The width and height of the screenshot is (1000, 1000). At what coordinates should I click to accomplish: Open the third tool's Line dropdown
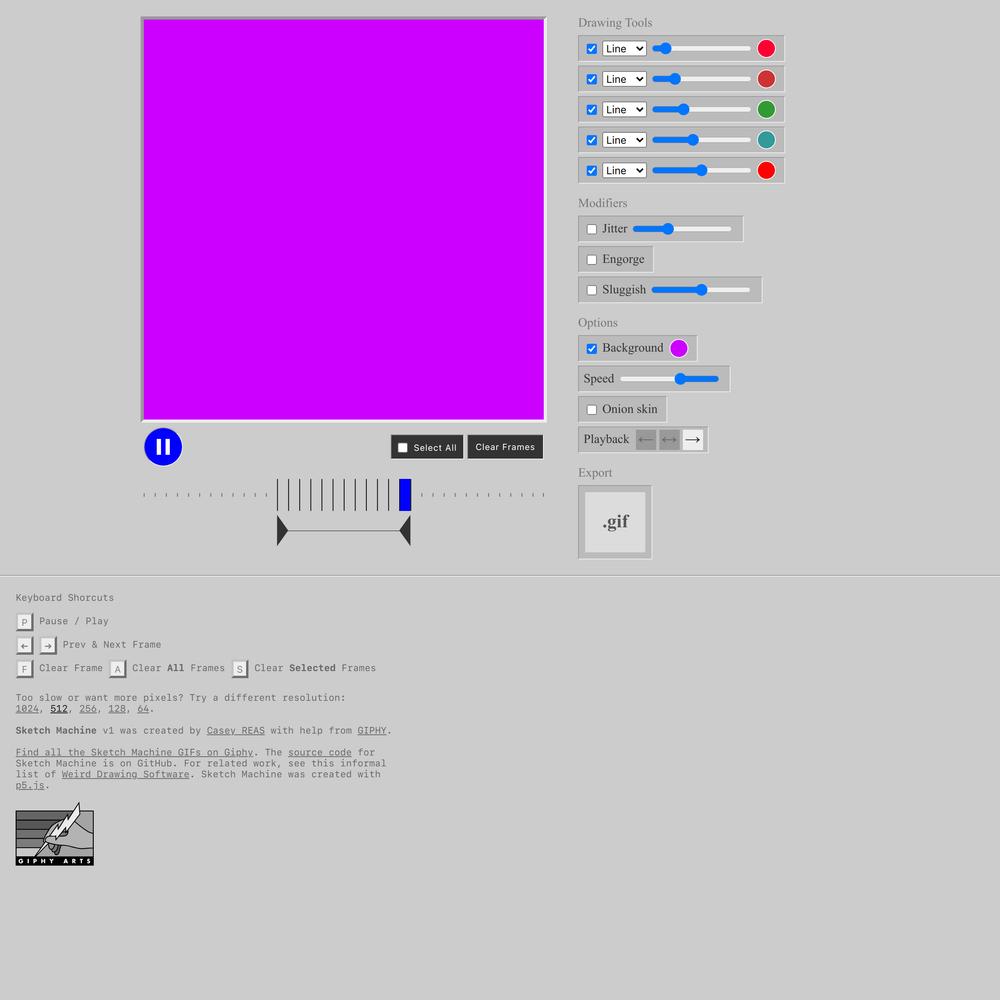pos(624,110)
